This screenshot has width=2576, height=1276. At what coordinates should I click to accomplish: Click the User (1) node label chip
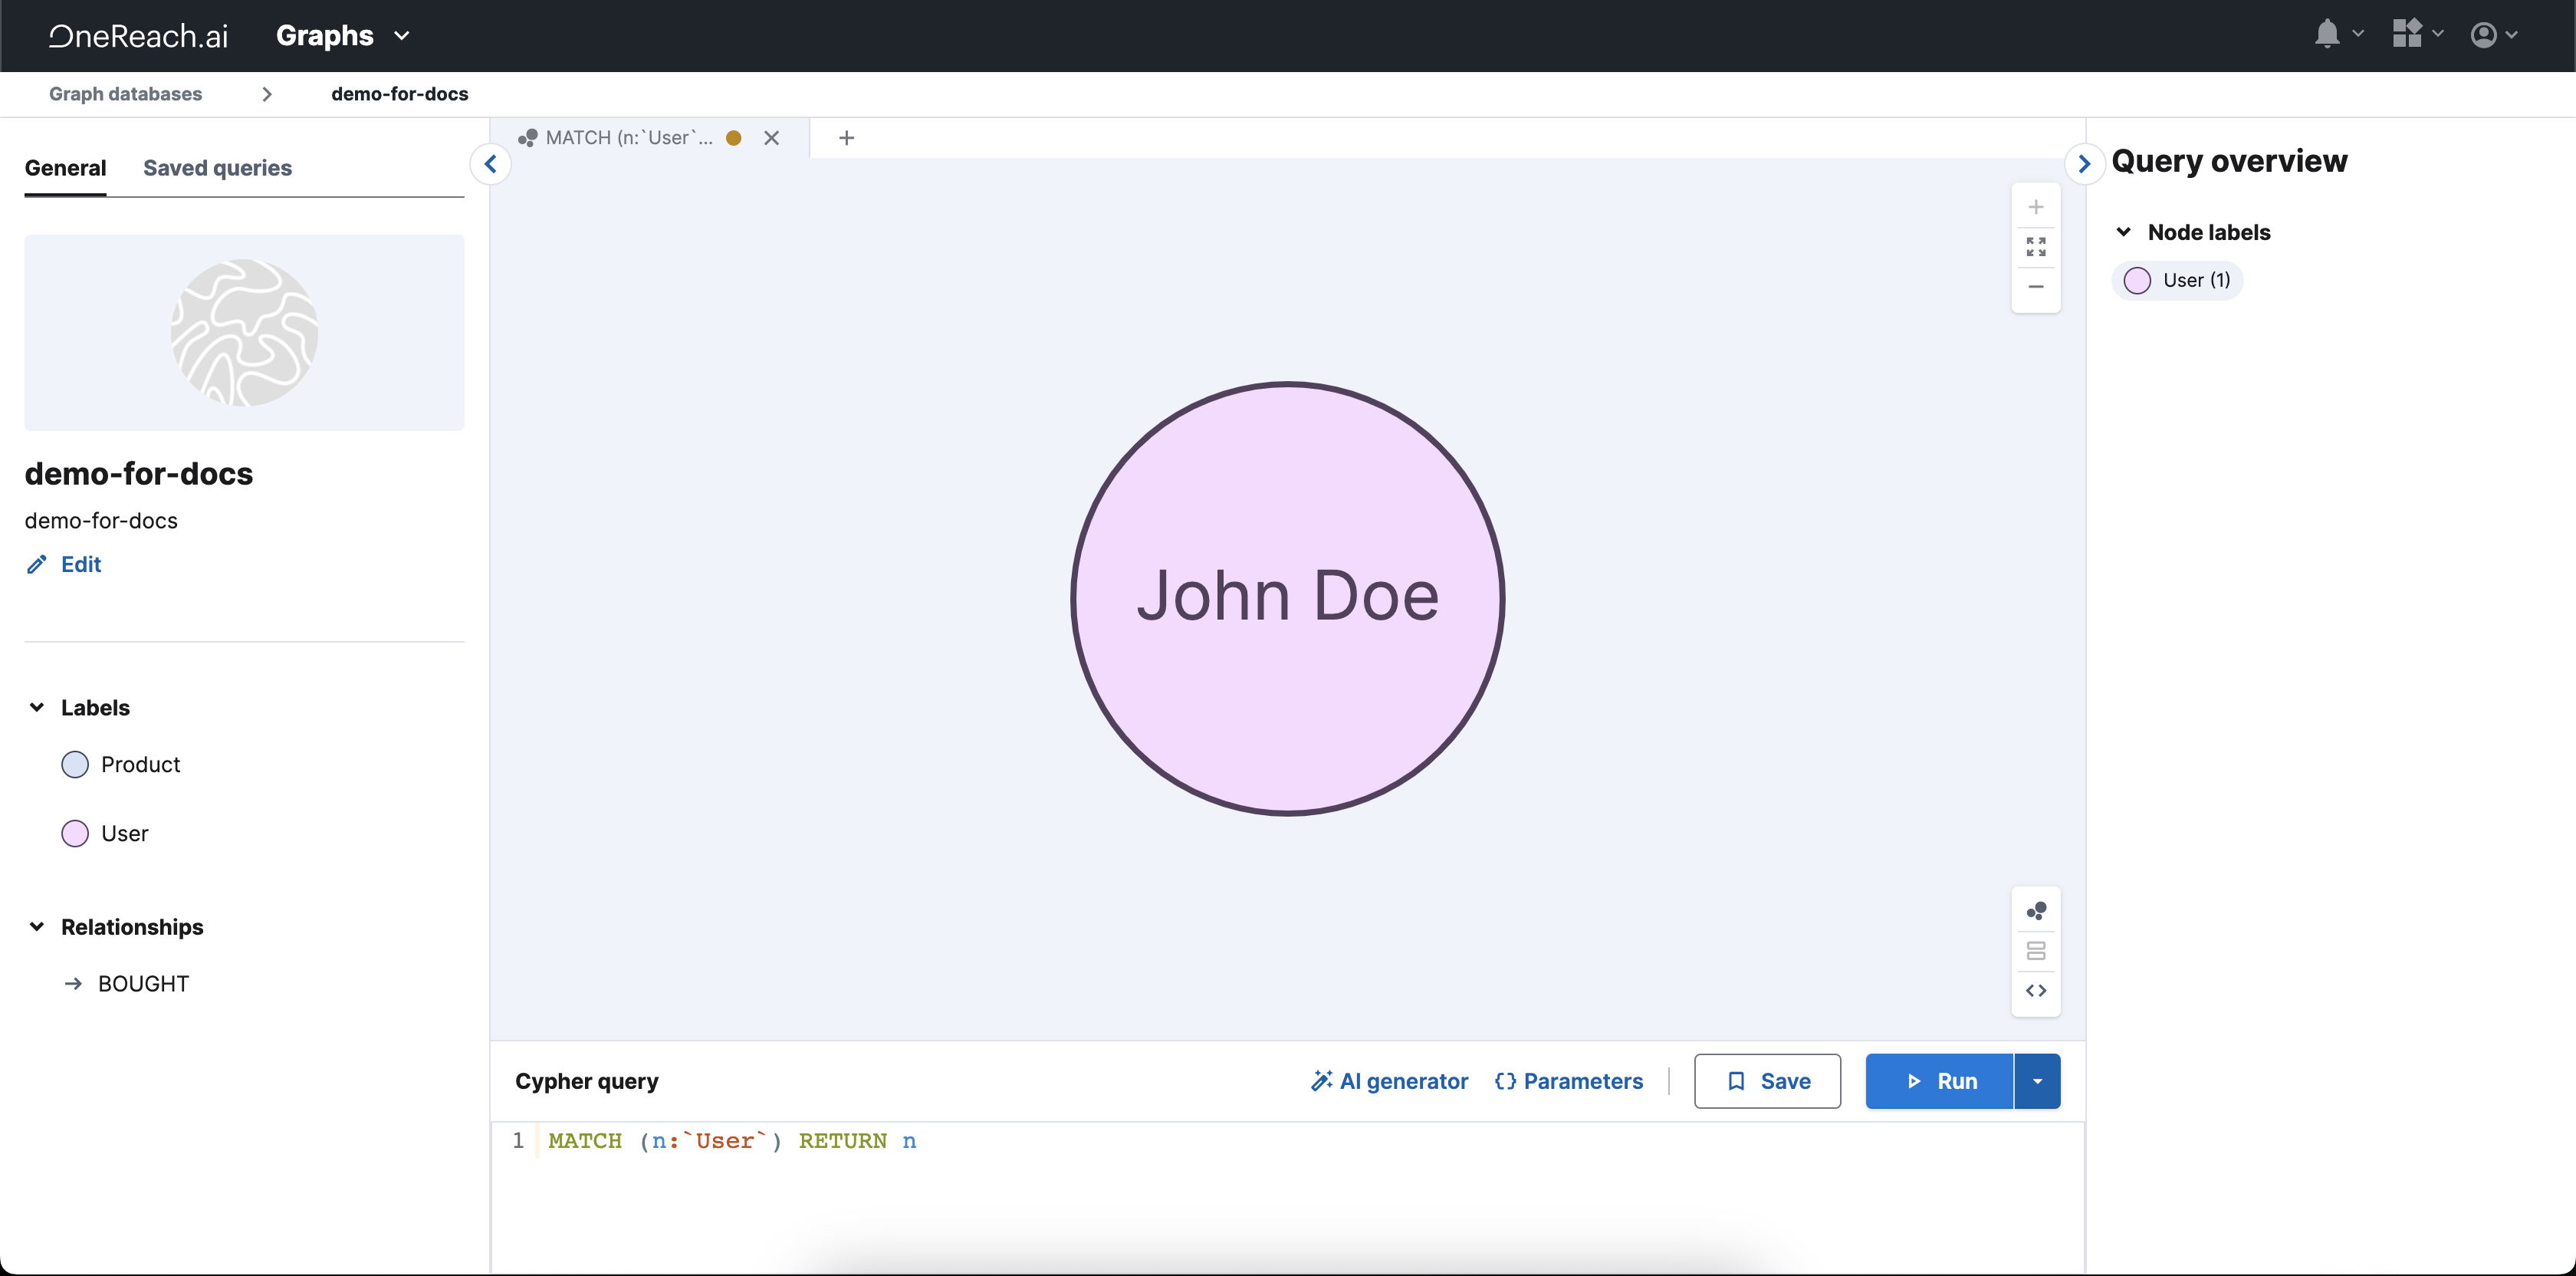(2177, 280)
